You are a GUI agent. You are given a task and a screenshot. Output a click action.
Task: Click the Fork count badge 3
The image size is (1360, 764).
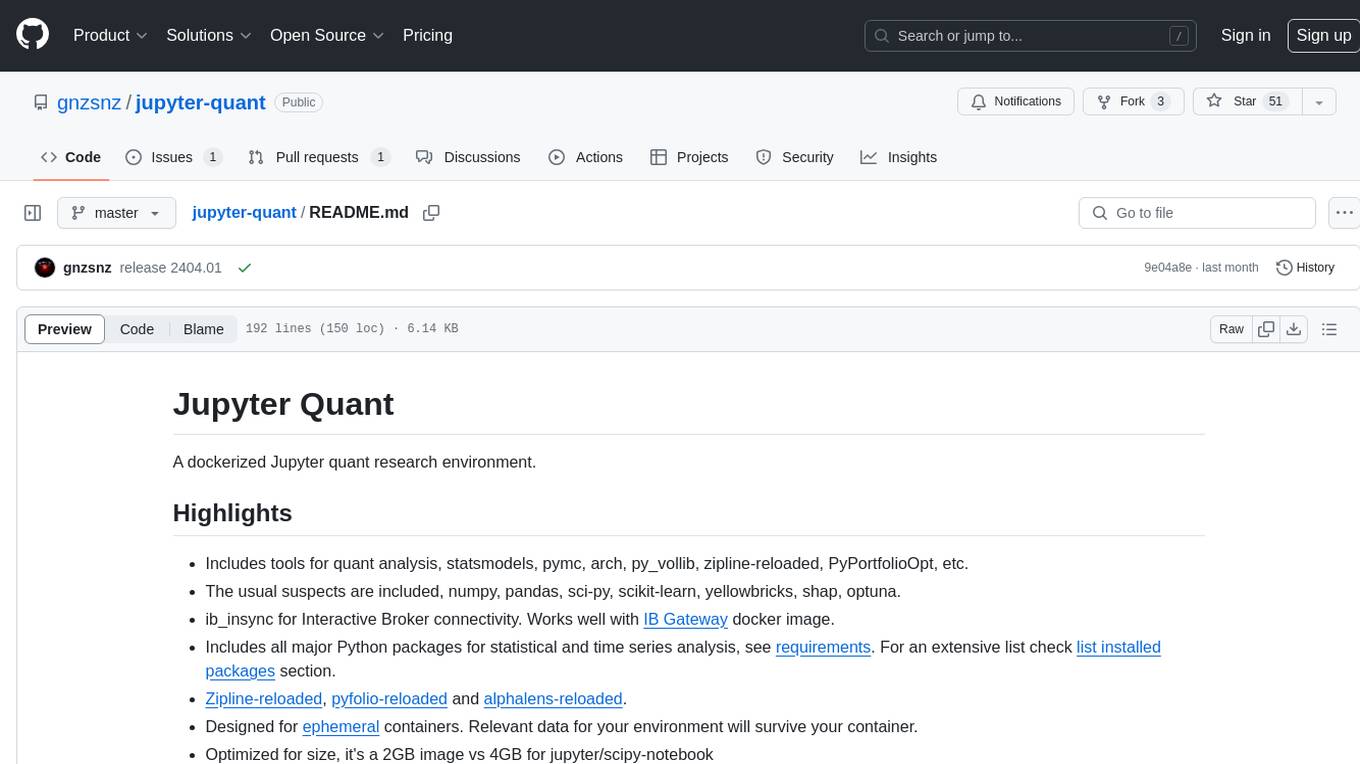coord(1160,102)
